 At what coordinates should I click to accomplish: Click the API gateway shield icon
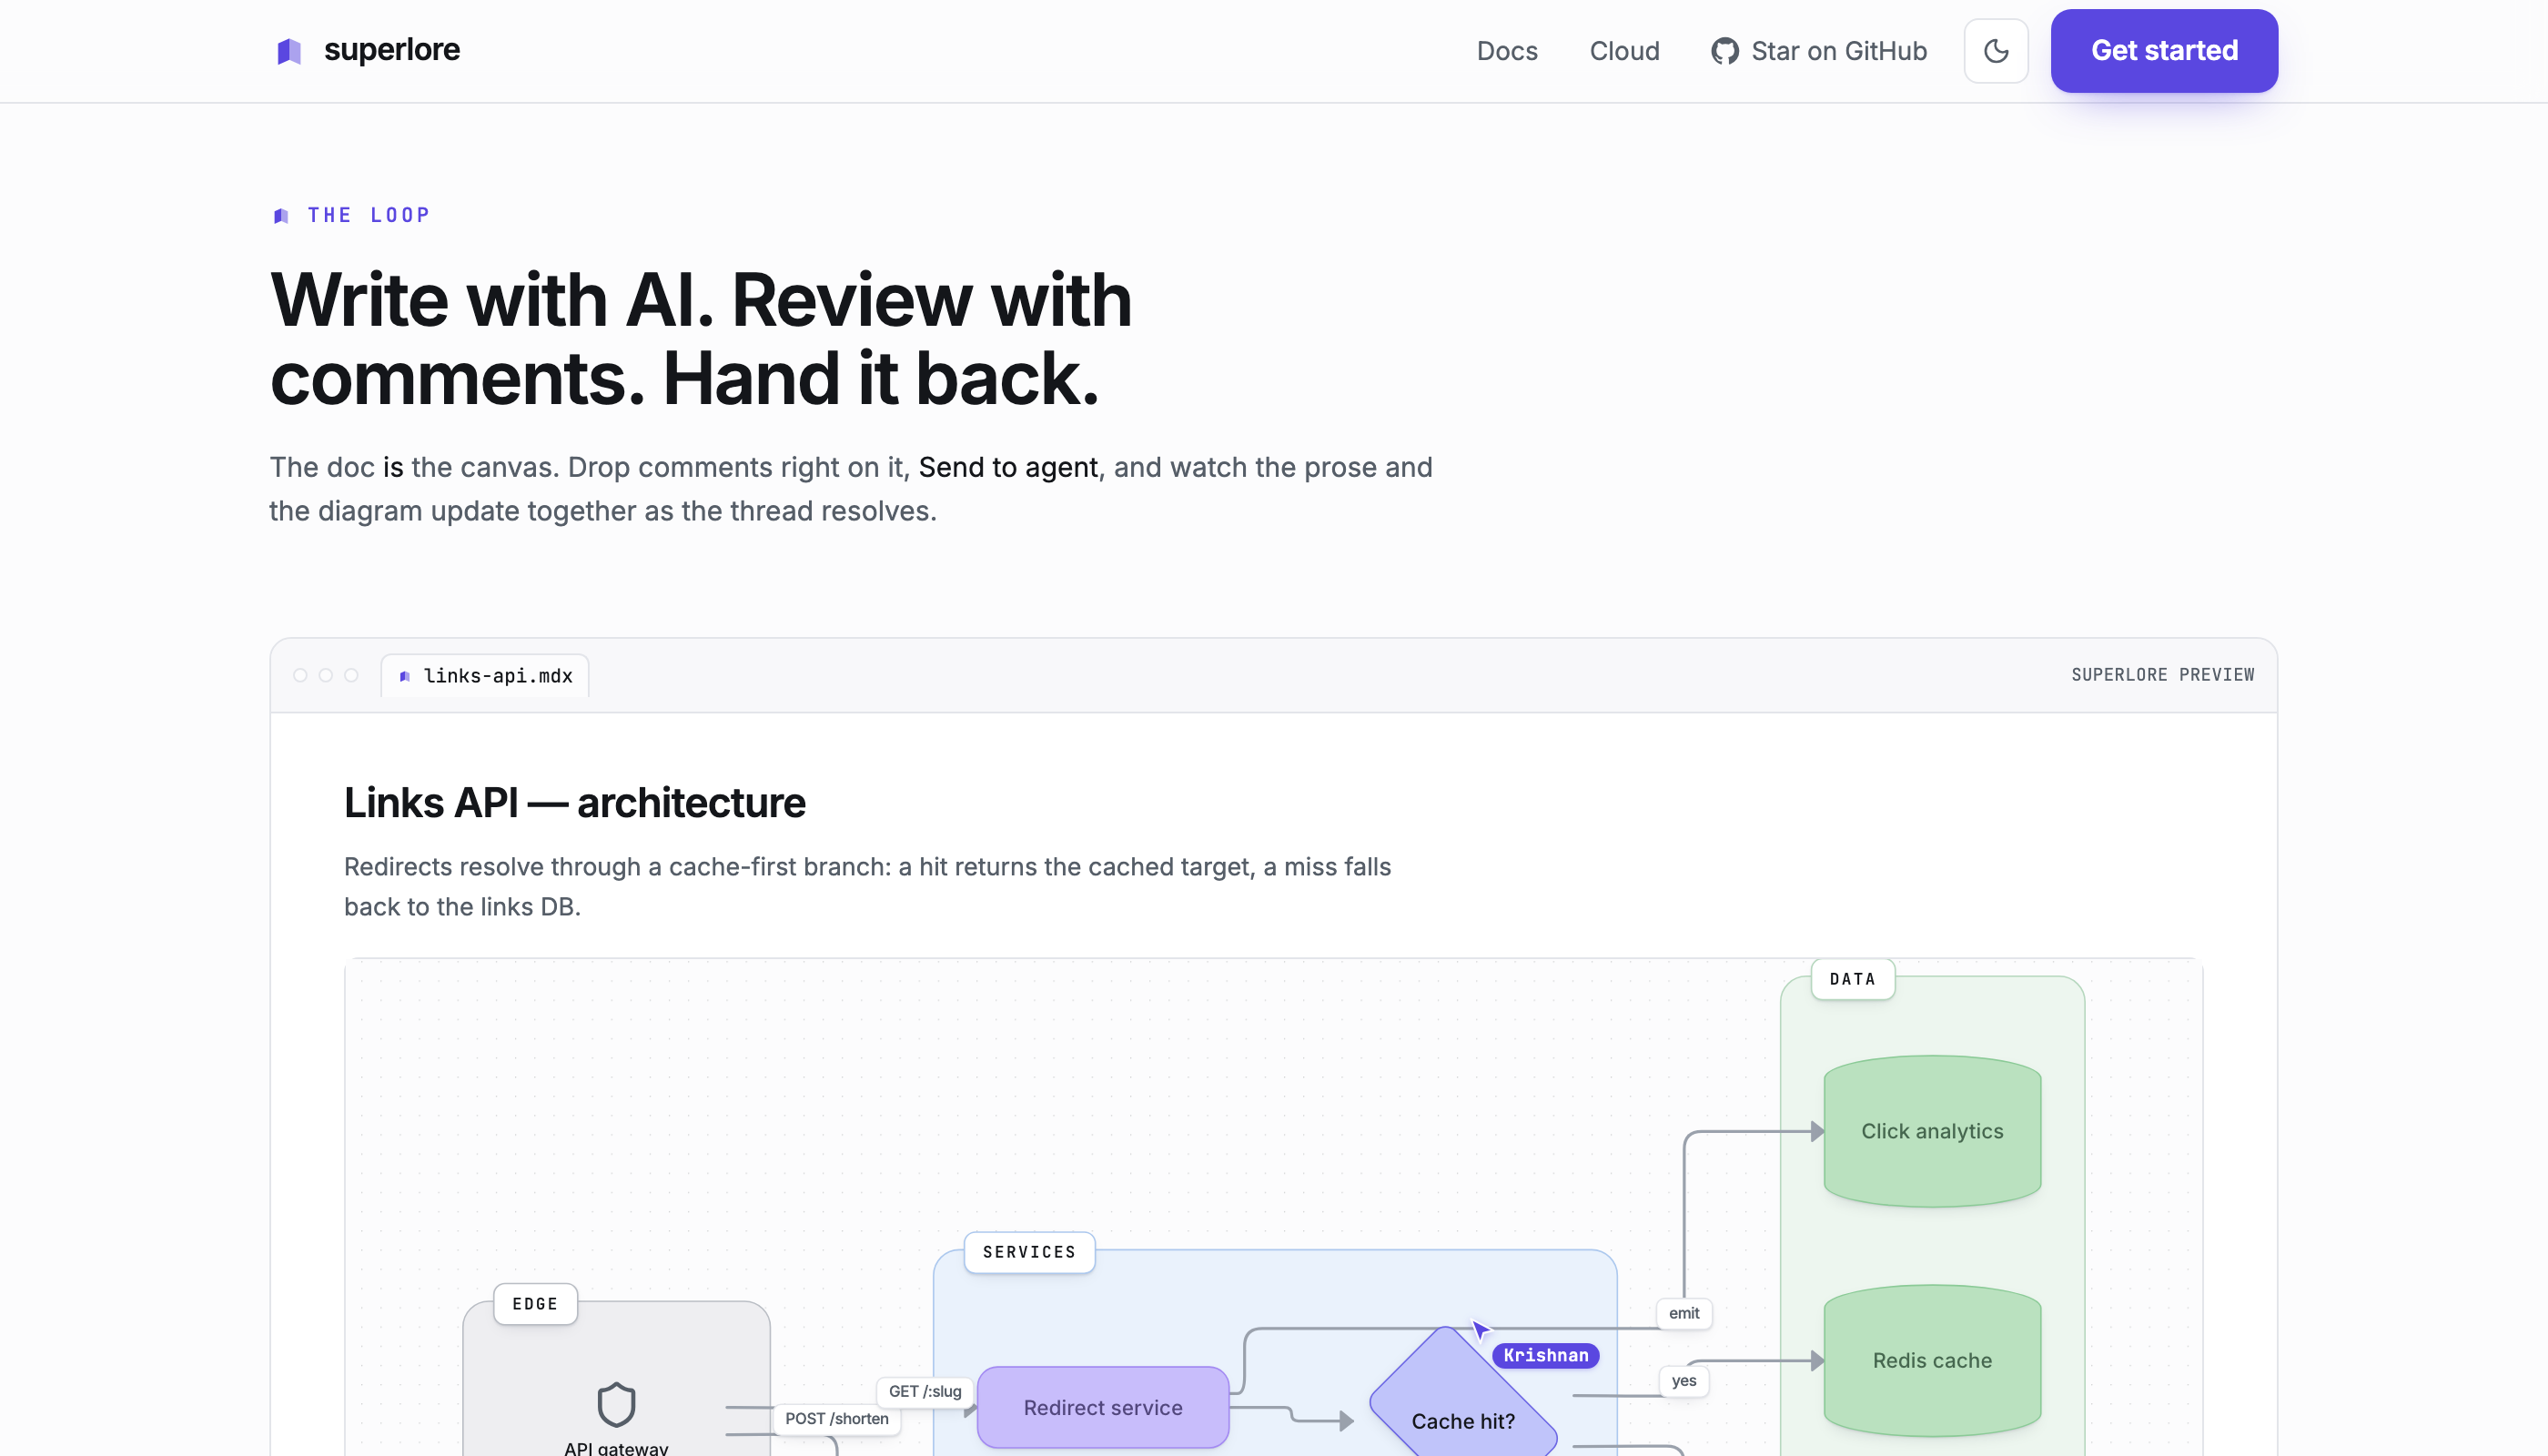point(616,1404)
